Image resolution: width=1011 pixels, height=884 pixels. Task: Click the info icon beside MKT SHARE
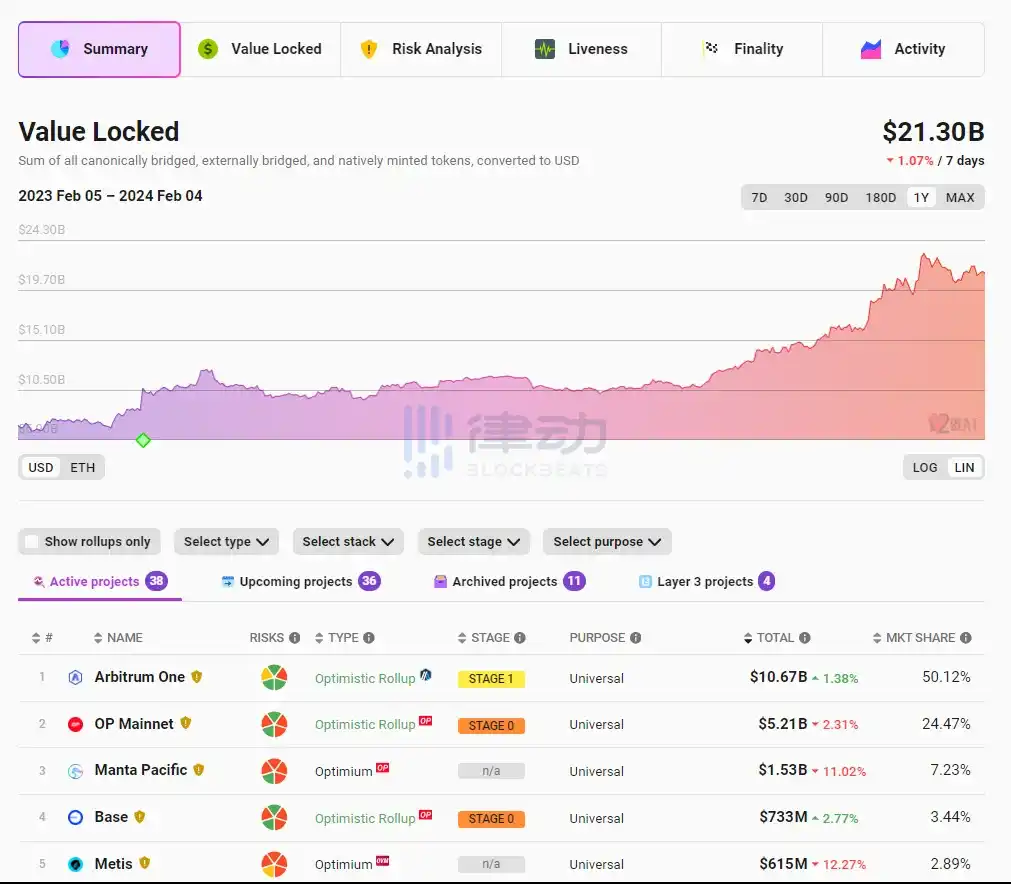pyautogui.click(x=965, y=638)
